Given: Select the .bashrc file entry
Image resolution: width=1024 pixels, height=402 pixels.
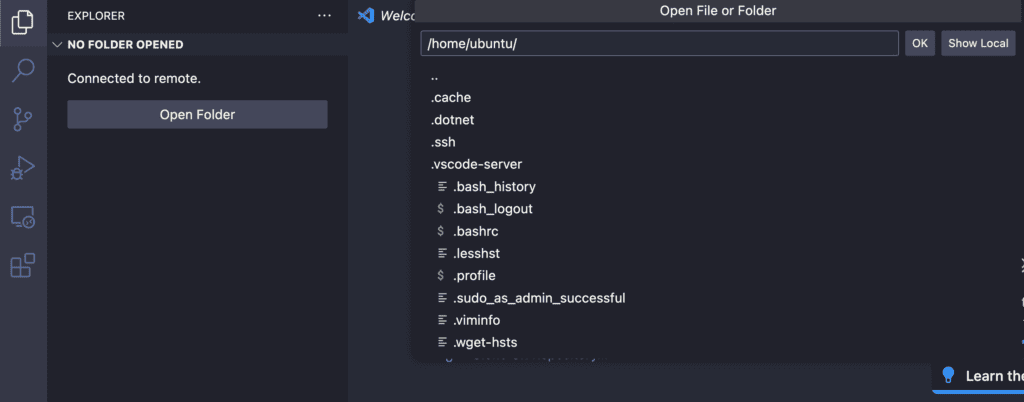Looking at the screenshot, I should pyautogui.click(x=476, y=231).
